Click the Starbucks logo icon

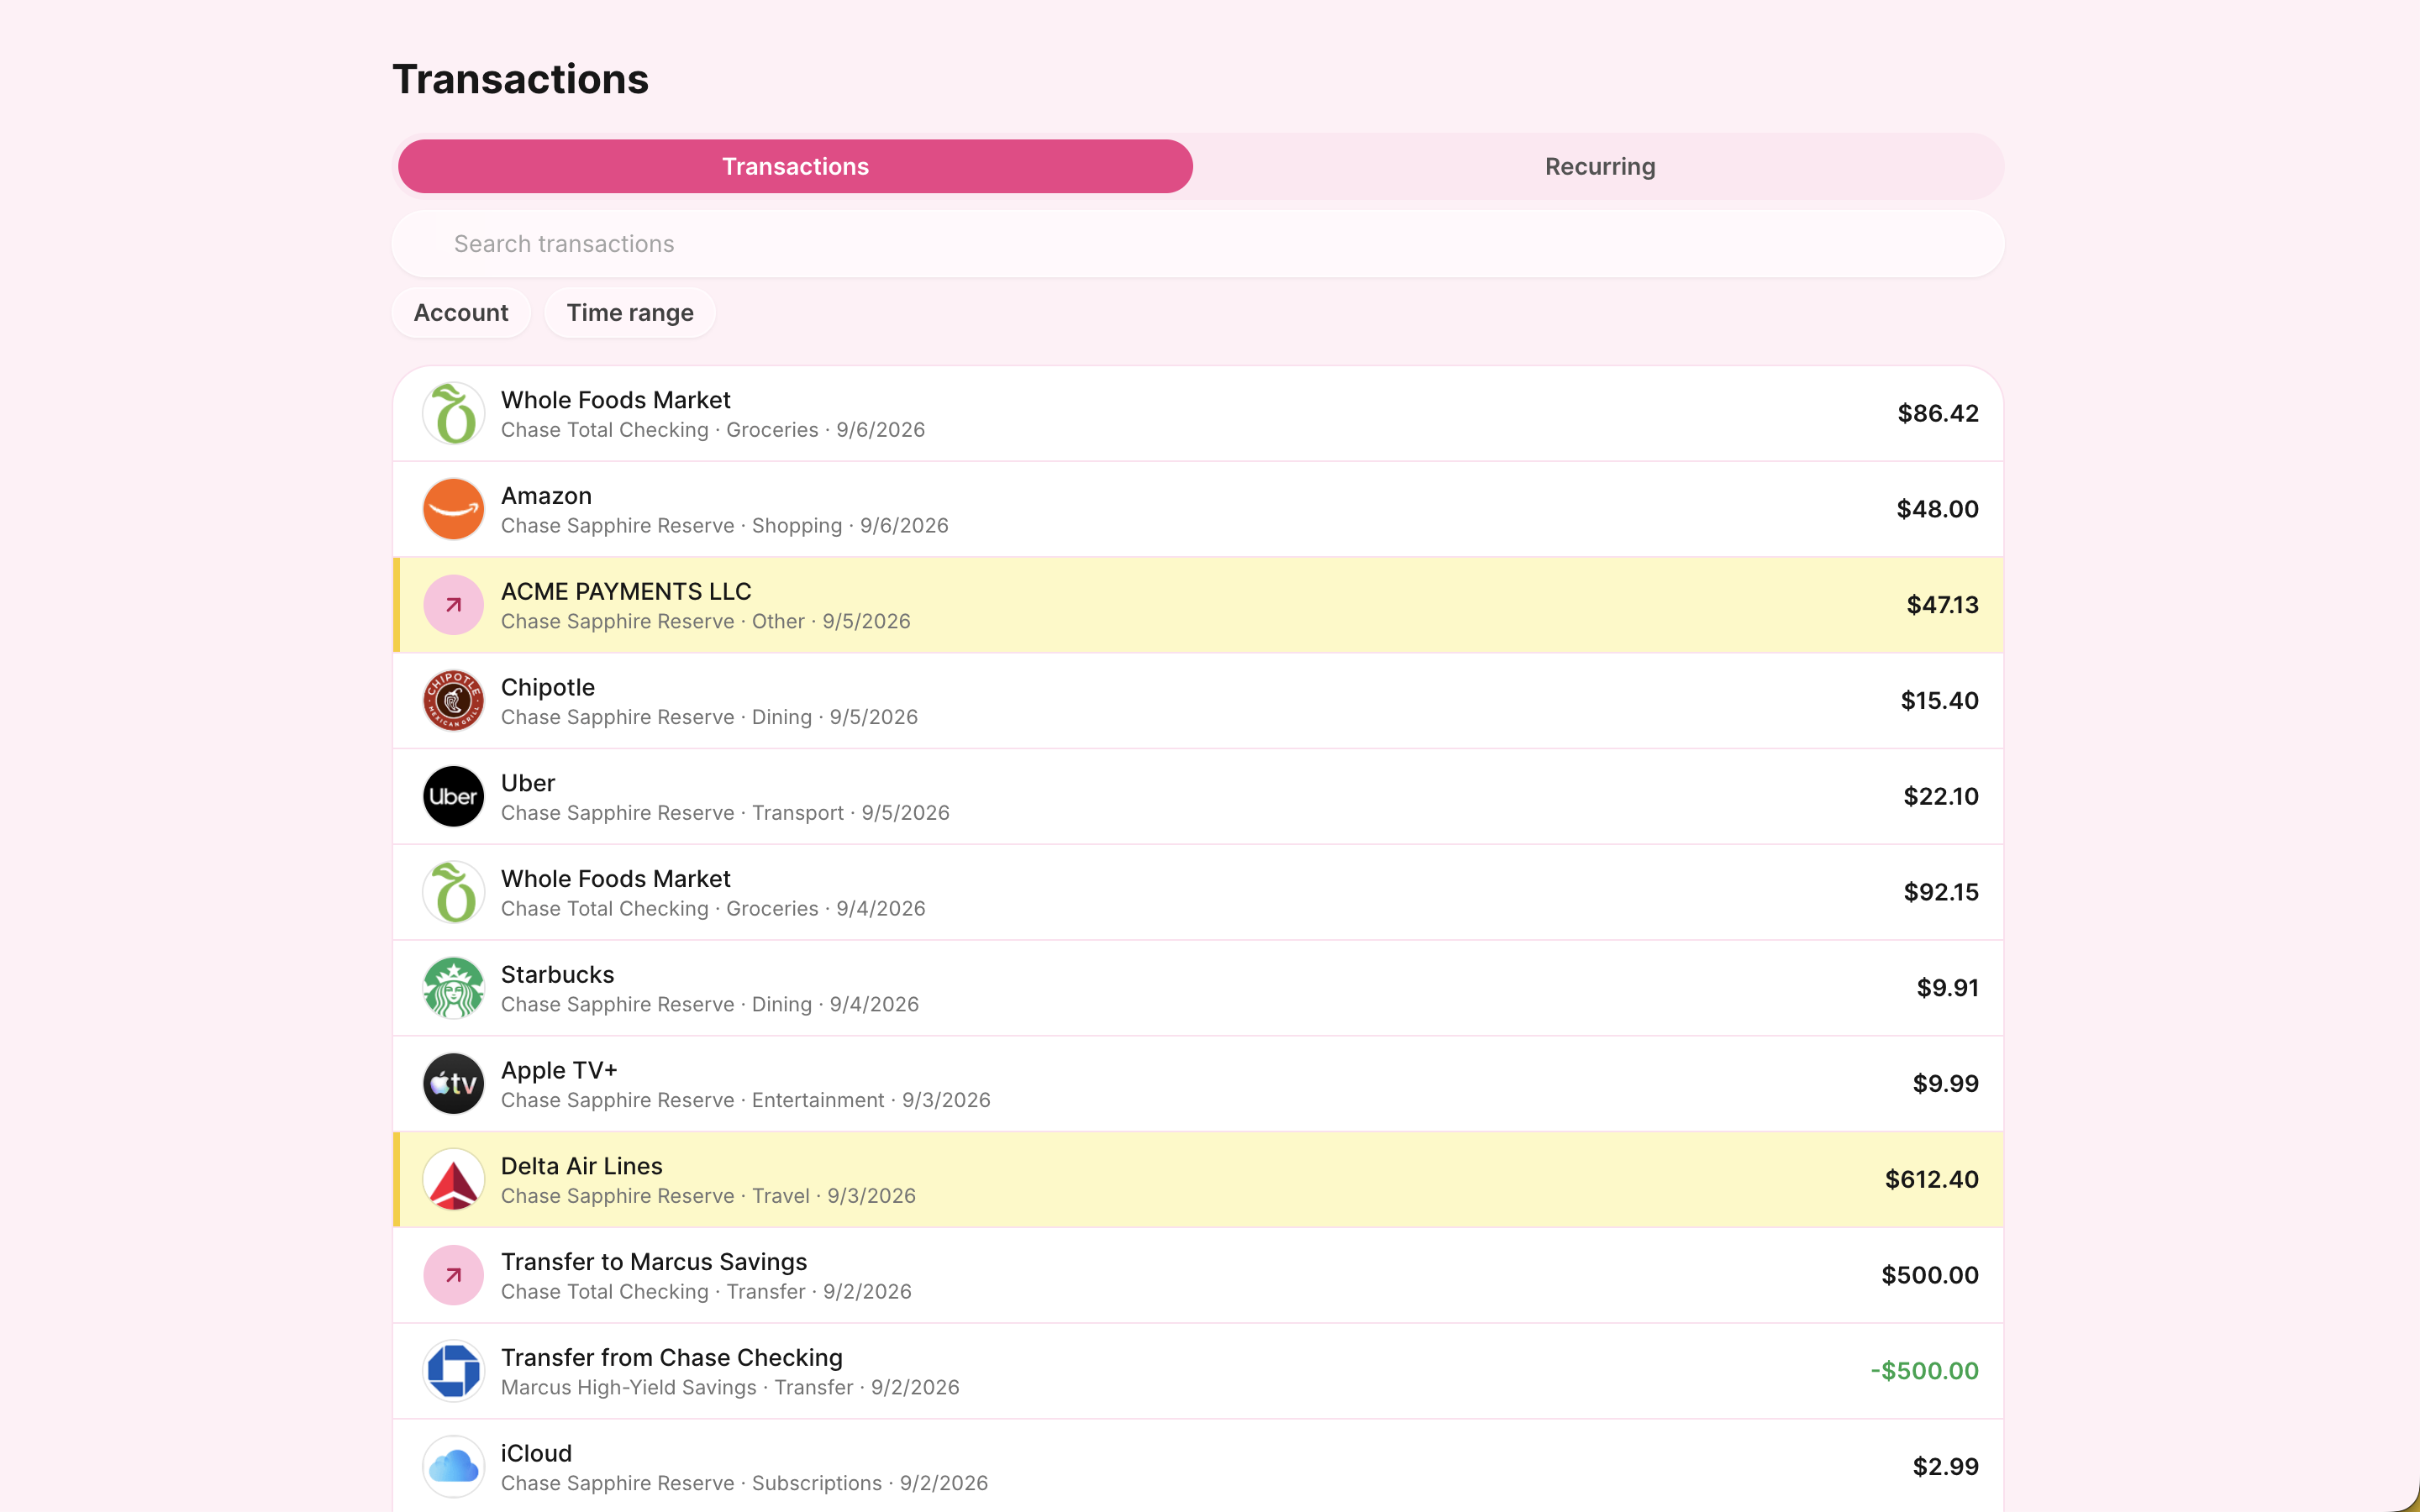tap(453, 988)
